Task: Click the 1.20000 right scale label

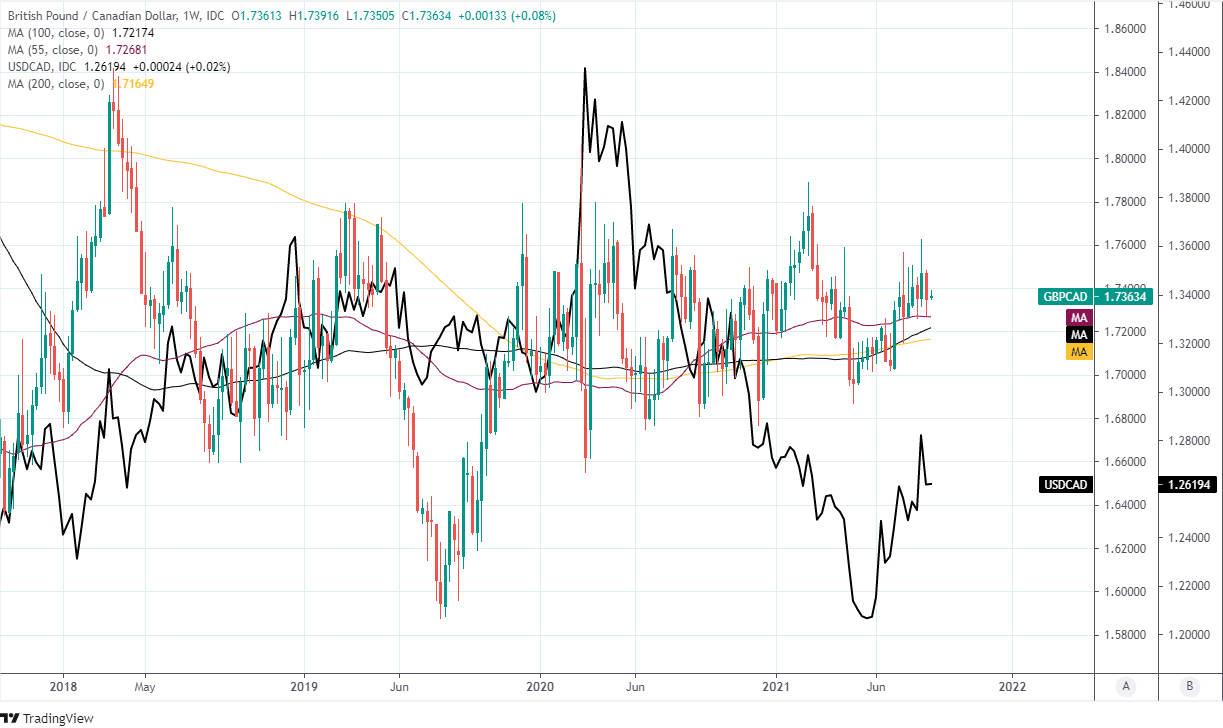Action: pos(1187,635)
